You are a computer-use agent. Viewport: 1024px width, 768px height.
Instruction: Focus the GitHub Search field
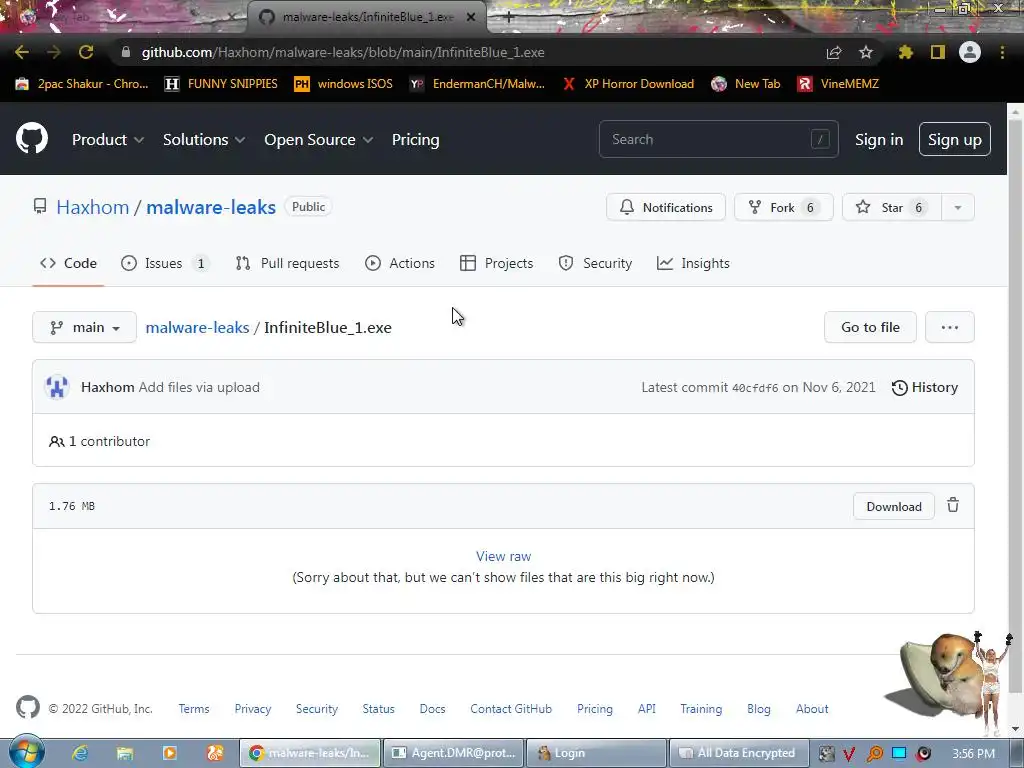[x=718, y=139]
